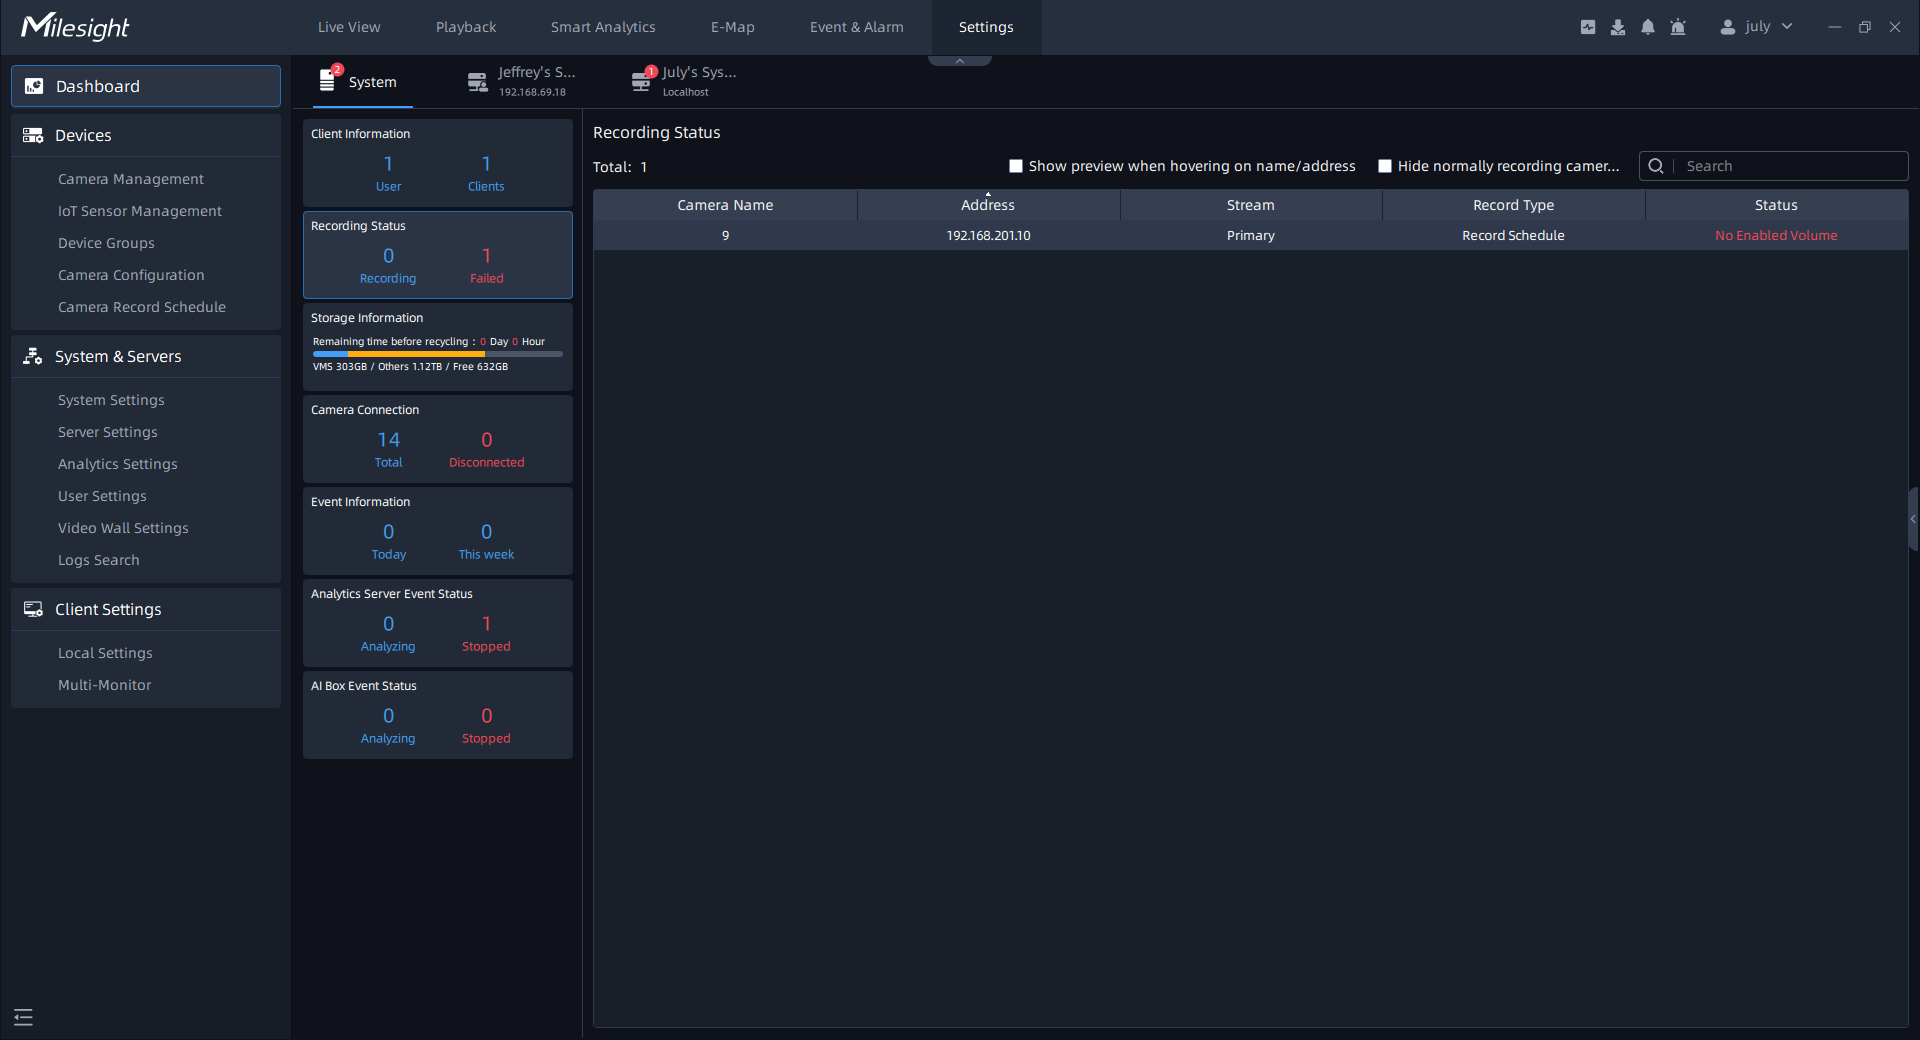Click the magnifier icon in the search box

(1656, 166)
